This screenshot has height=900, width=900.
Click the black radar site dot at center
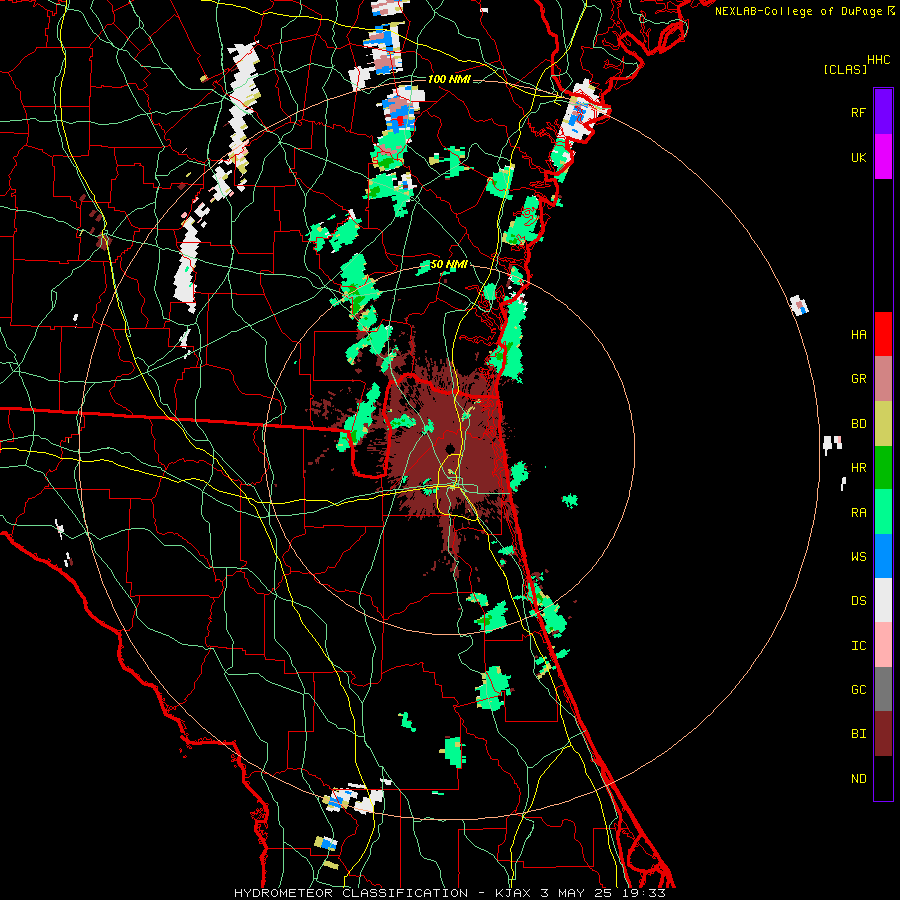click(450, 448)
